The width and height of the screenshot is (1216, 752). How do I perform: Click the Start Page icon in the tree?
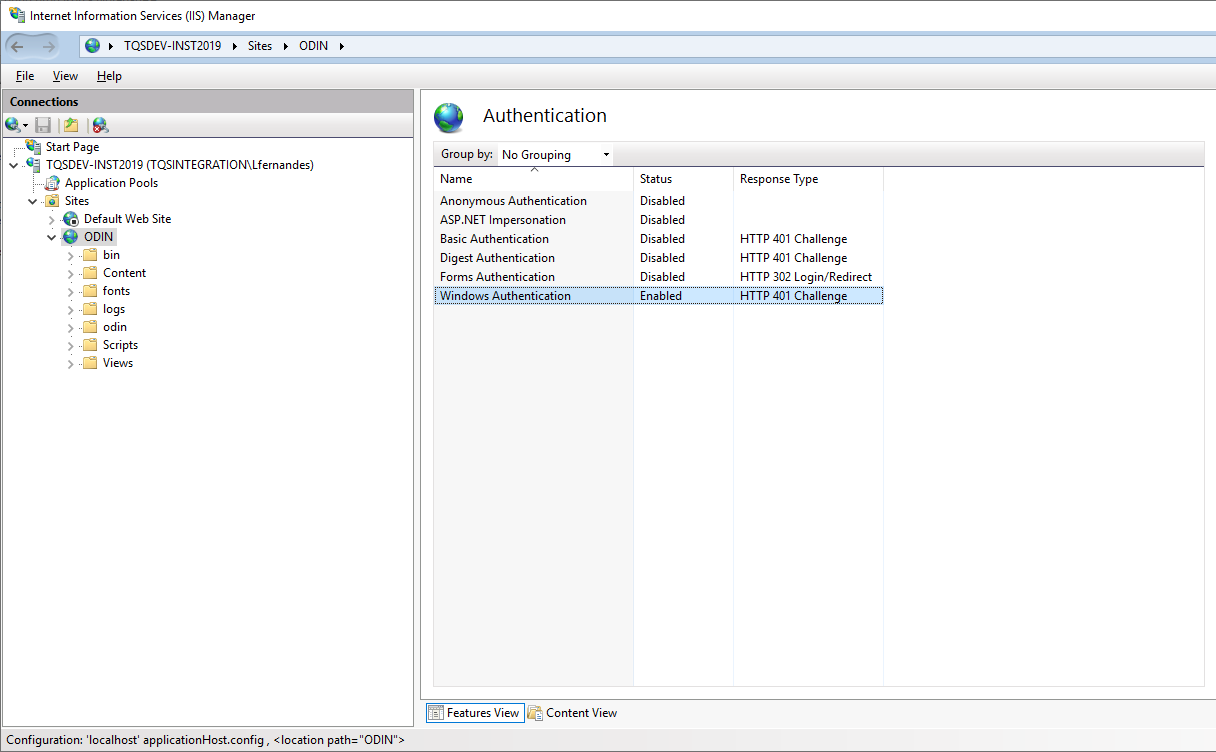[x=35, y=147]
